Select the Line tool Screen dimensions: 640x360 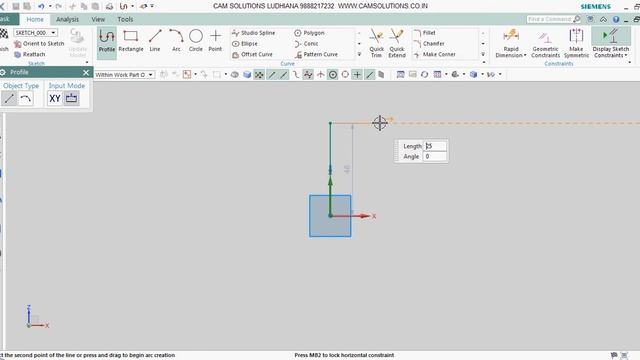pyautogui.click(x=155, y=41)
